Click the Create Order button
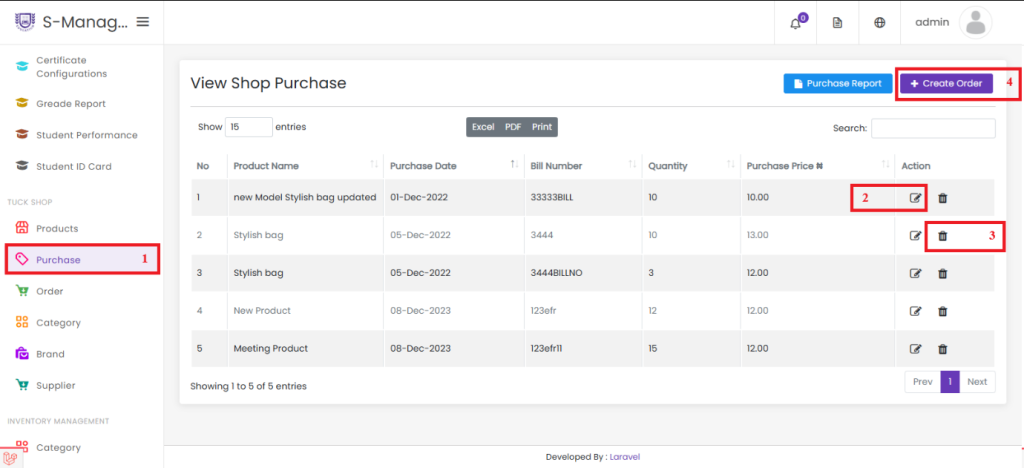 pos(946,84)
